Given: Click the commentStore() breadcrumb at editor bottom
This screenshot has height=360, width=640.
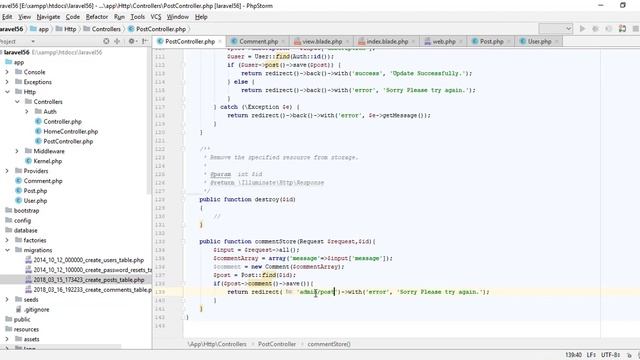Looking at the screenshot, I should 329,344.
